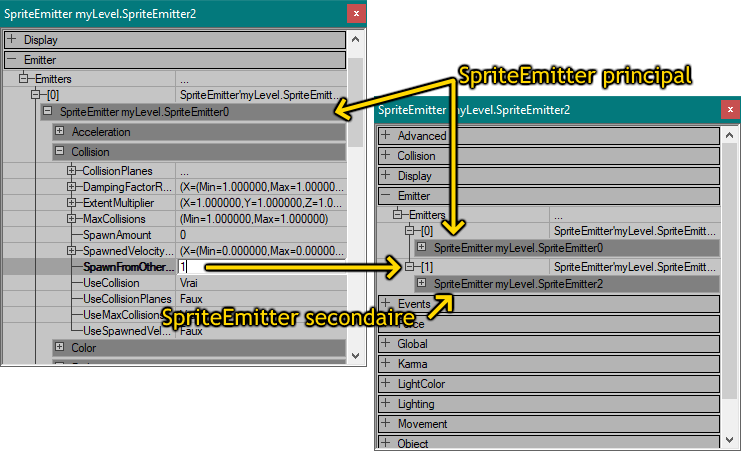Expand SpriteEmitter myLevel.SpriteEmitter0 in right window

coord(422,247)
